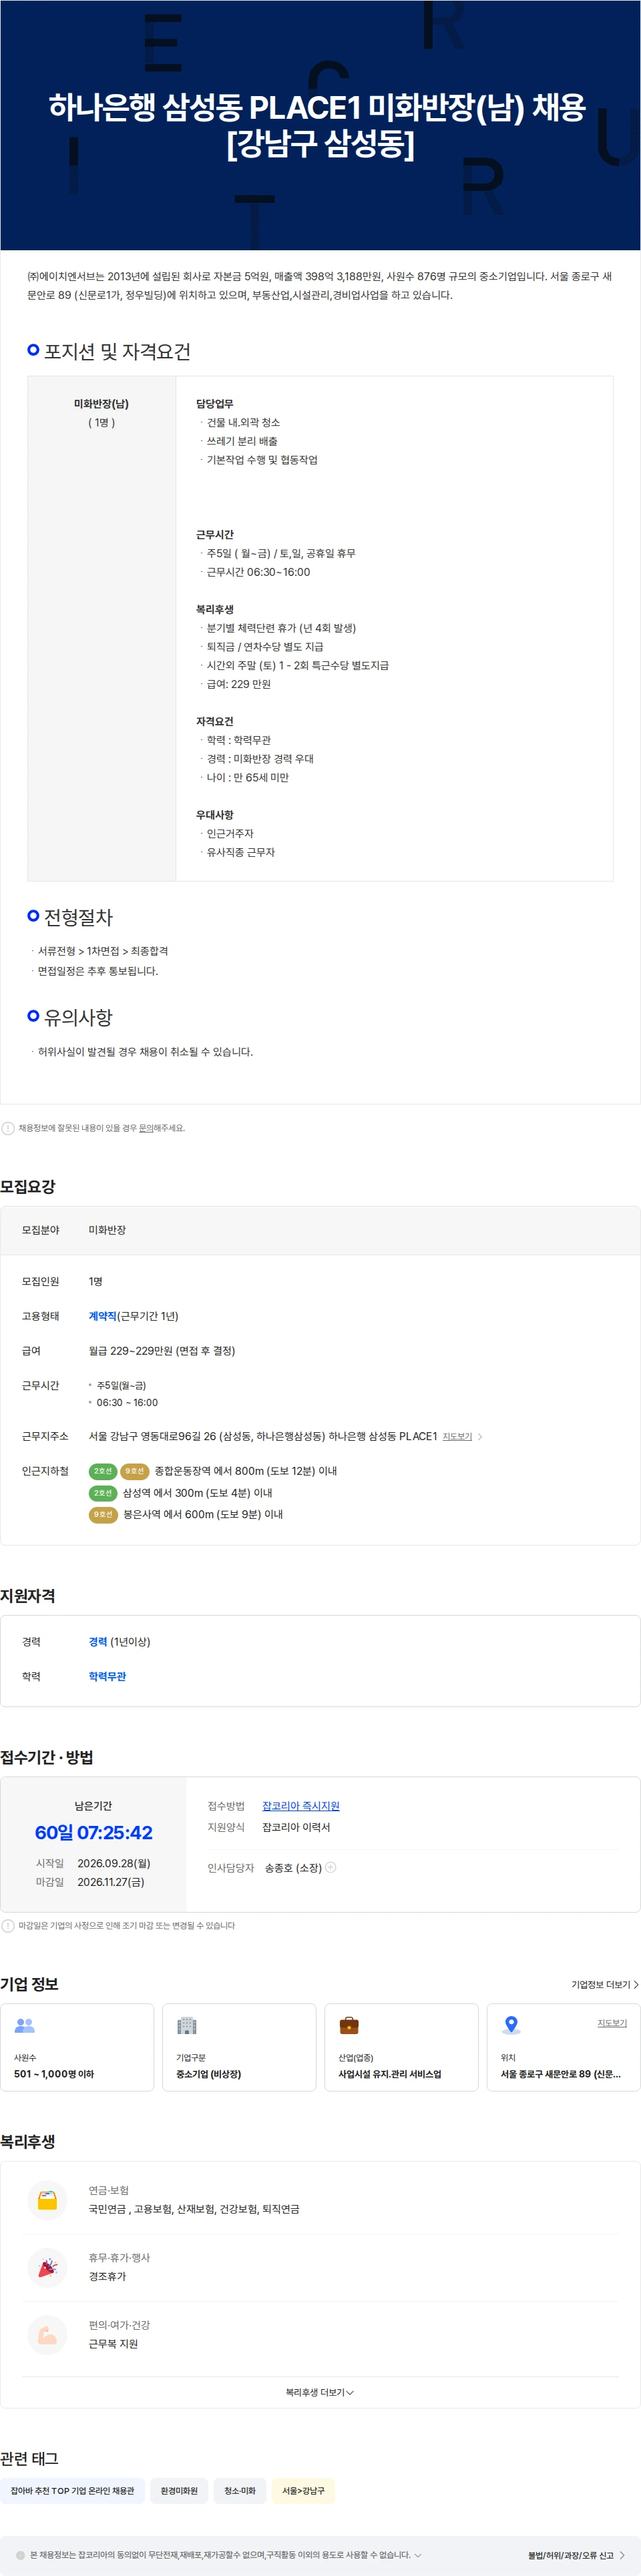Click the 휴무·휴가·행사 party icon

[x=47, y=2267]
